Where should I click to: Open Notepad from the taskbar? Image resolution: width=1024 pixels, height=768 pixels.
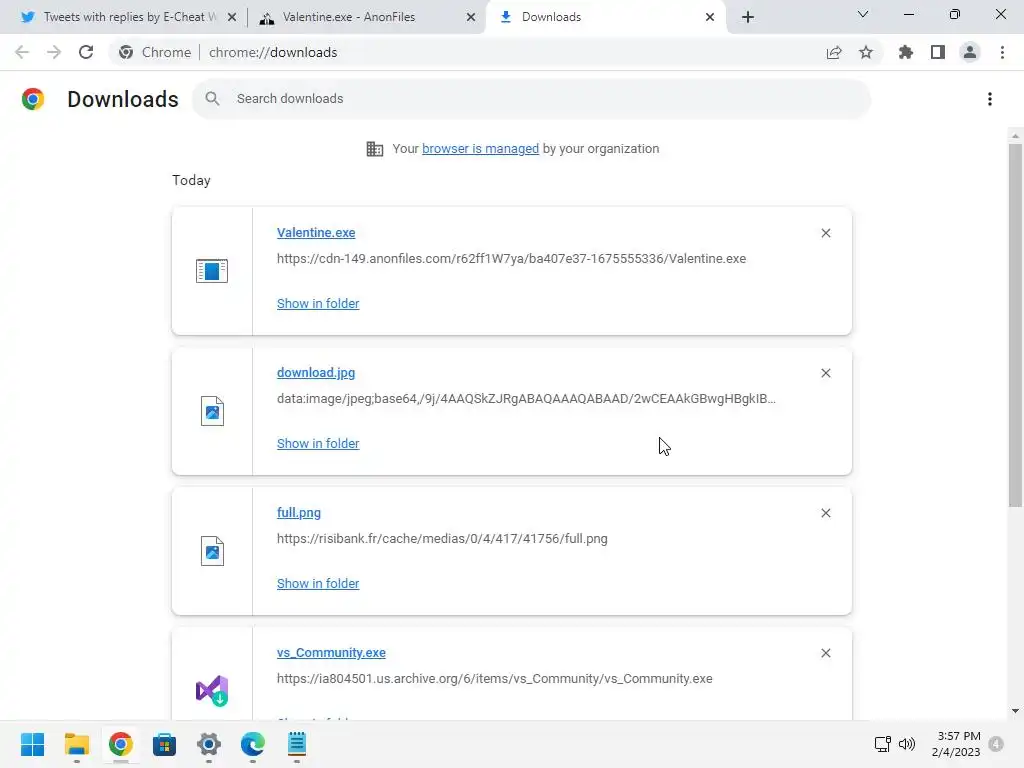(297, 744)
